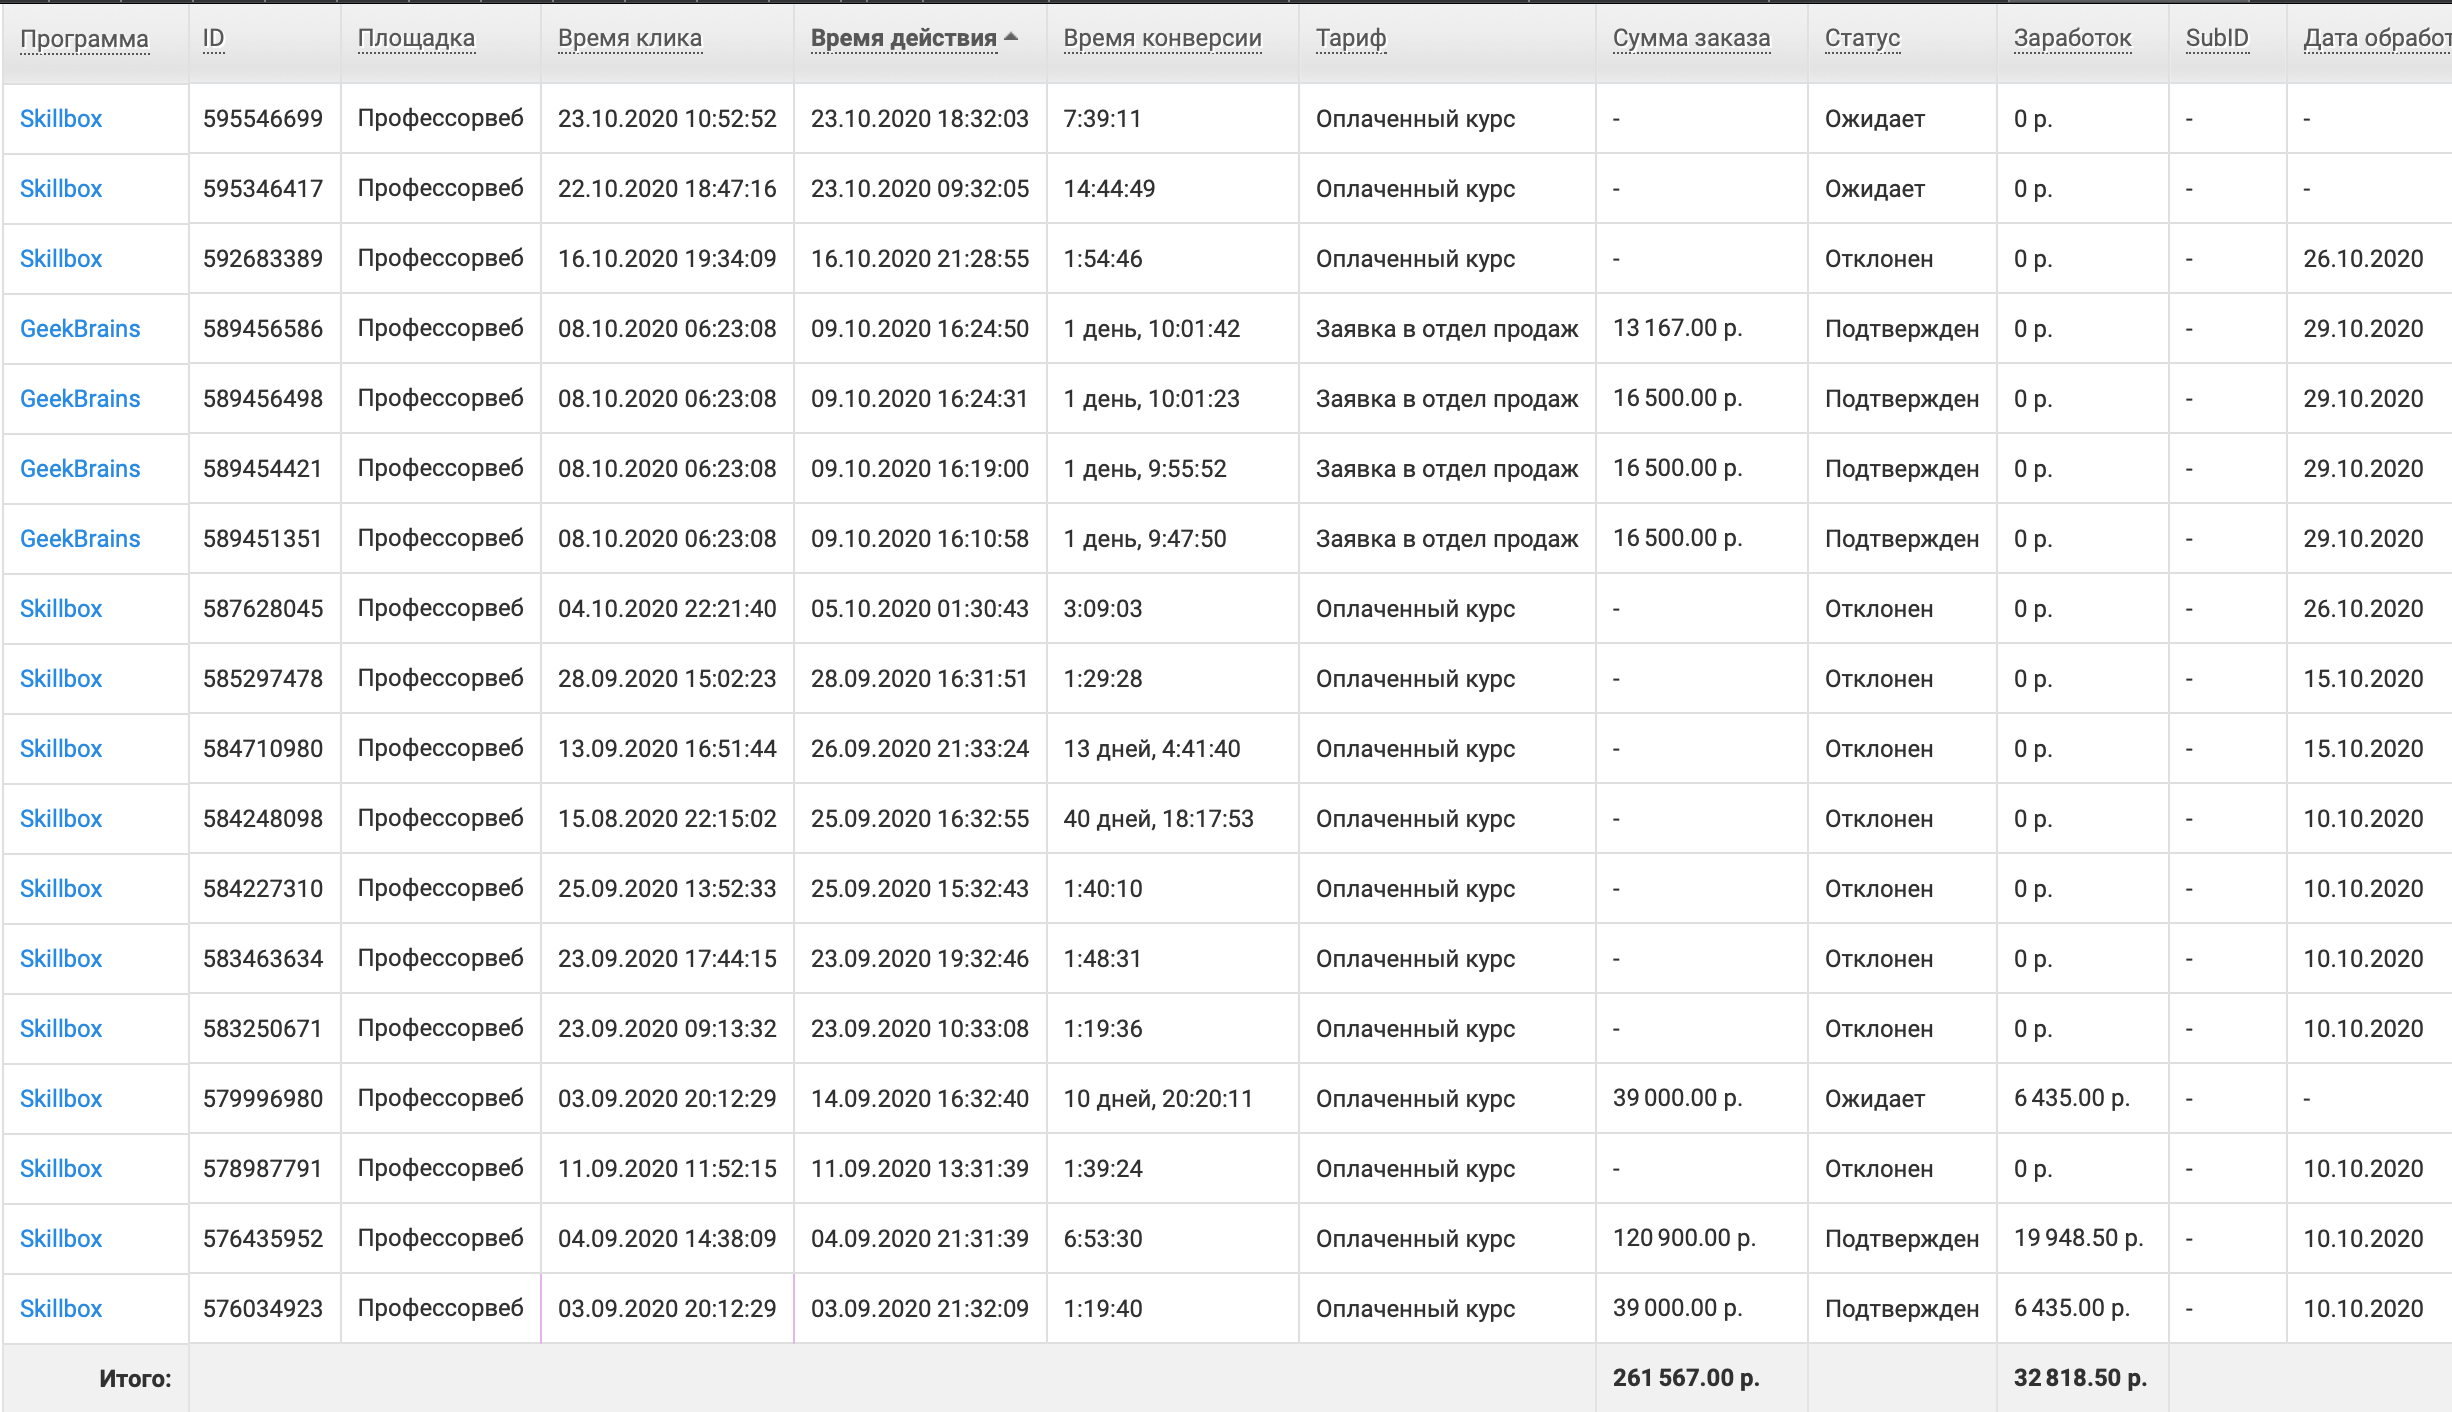Sort by Заработок column header

[x=2072, y=39]
